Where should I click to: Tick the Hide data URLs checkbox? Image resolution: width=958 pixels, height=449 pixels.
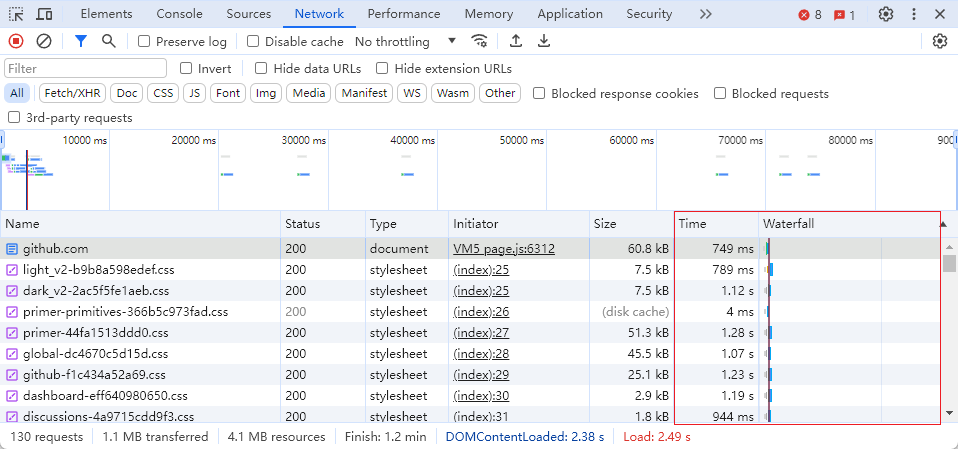click(262, 68)
